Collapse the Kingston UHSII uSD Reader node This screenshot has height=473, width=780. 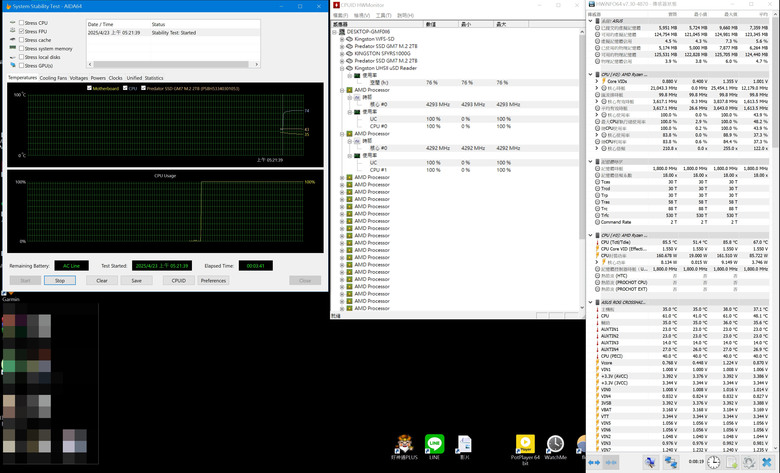pyautogui.click(x=342, y=68)
